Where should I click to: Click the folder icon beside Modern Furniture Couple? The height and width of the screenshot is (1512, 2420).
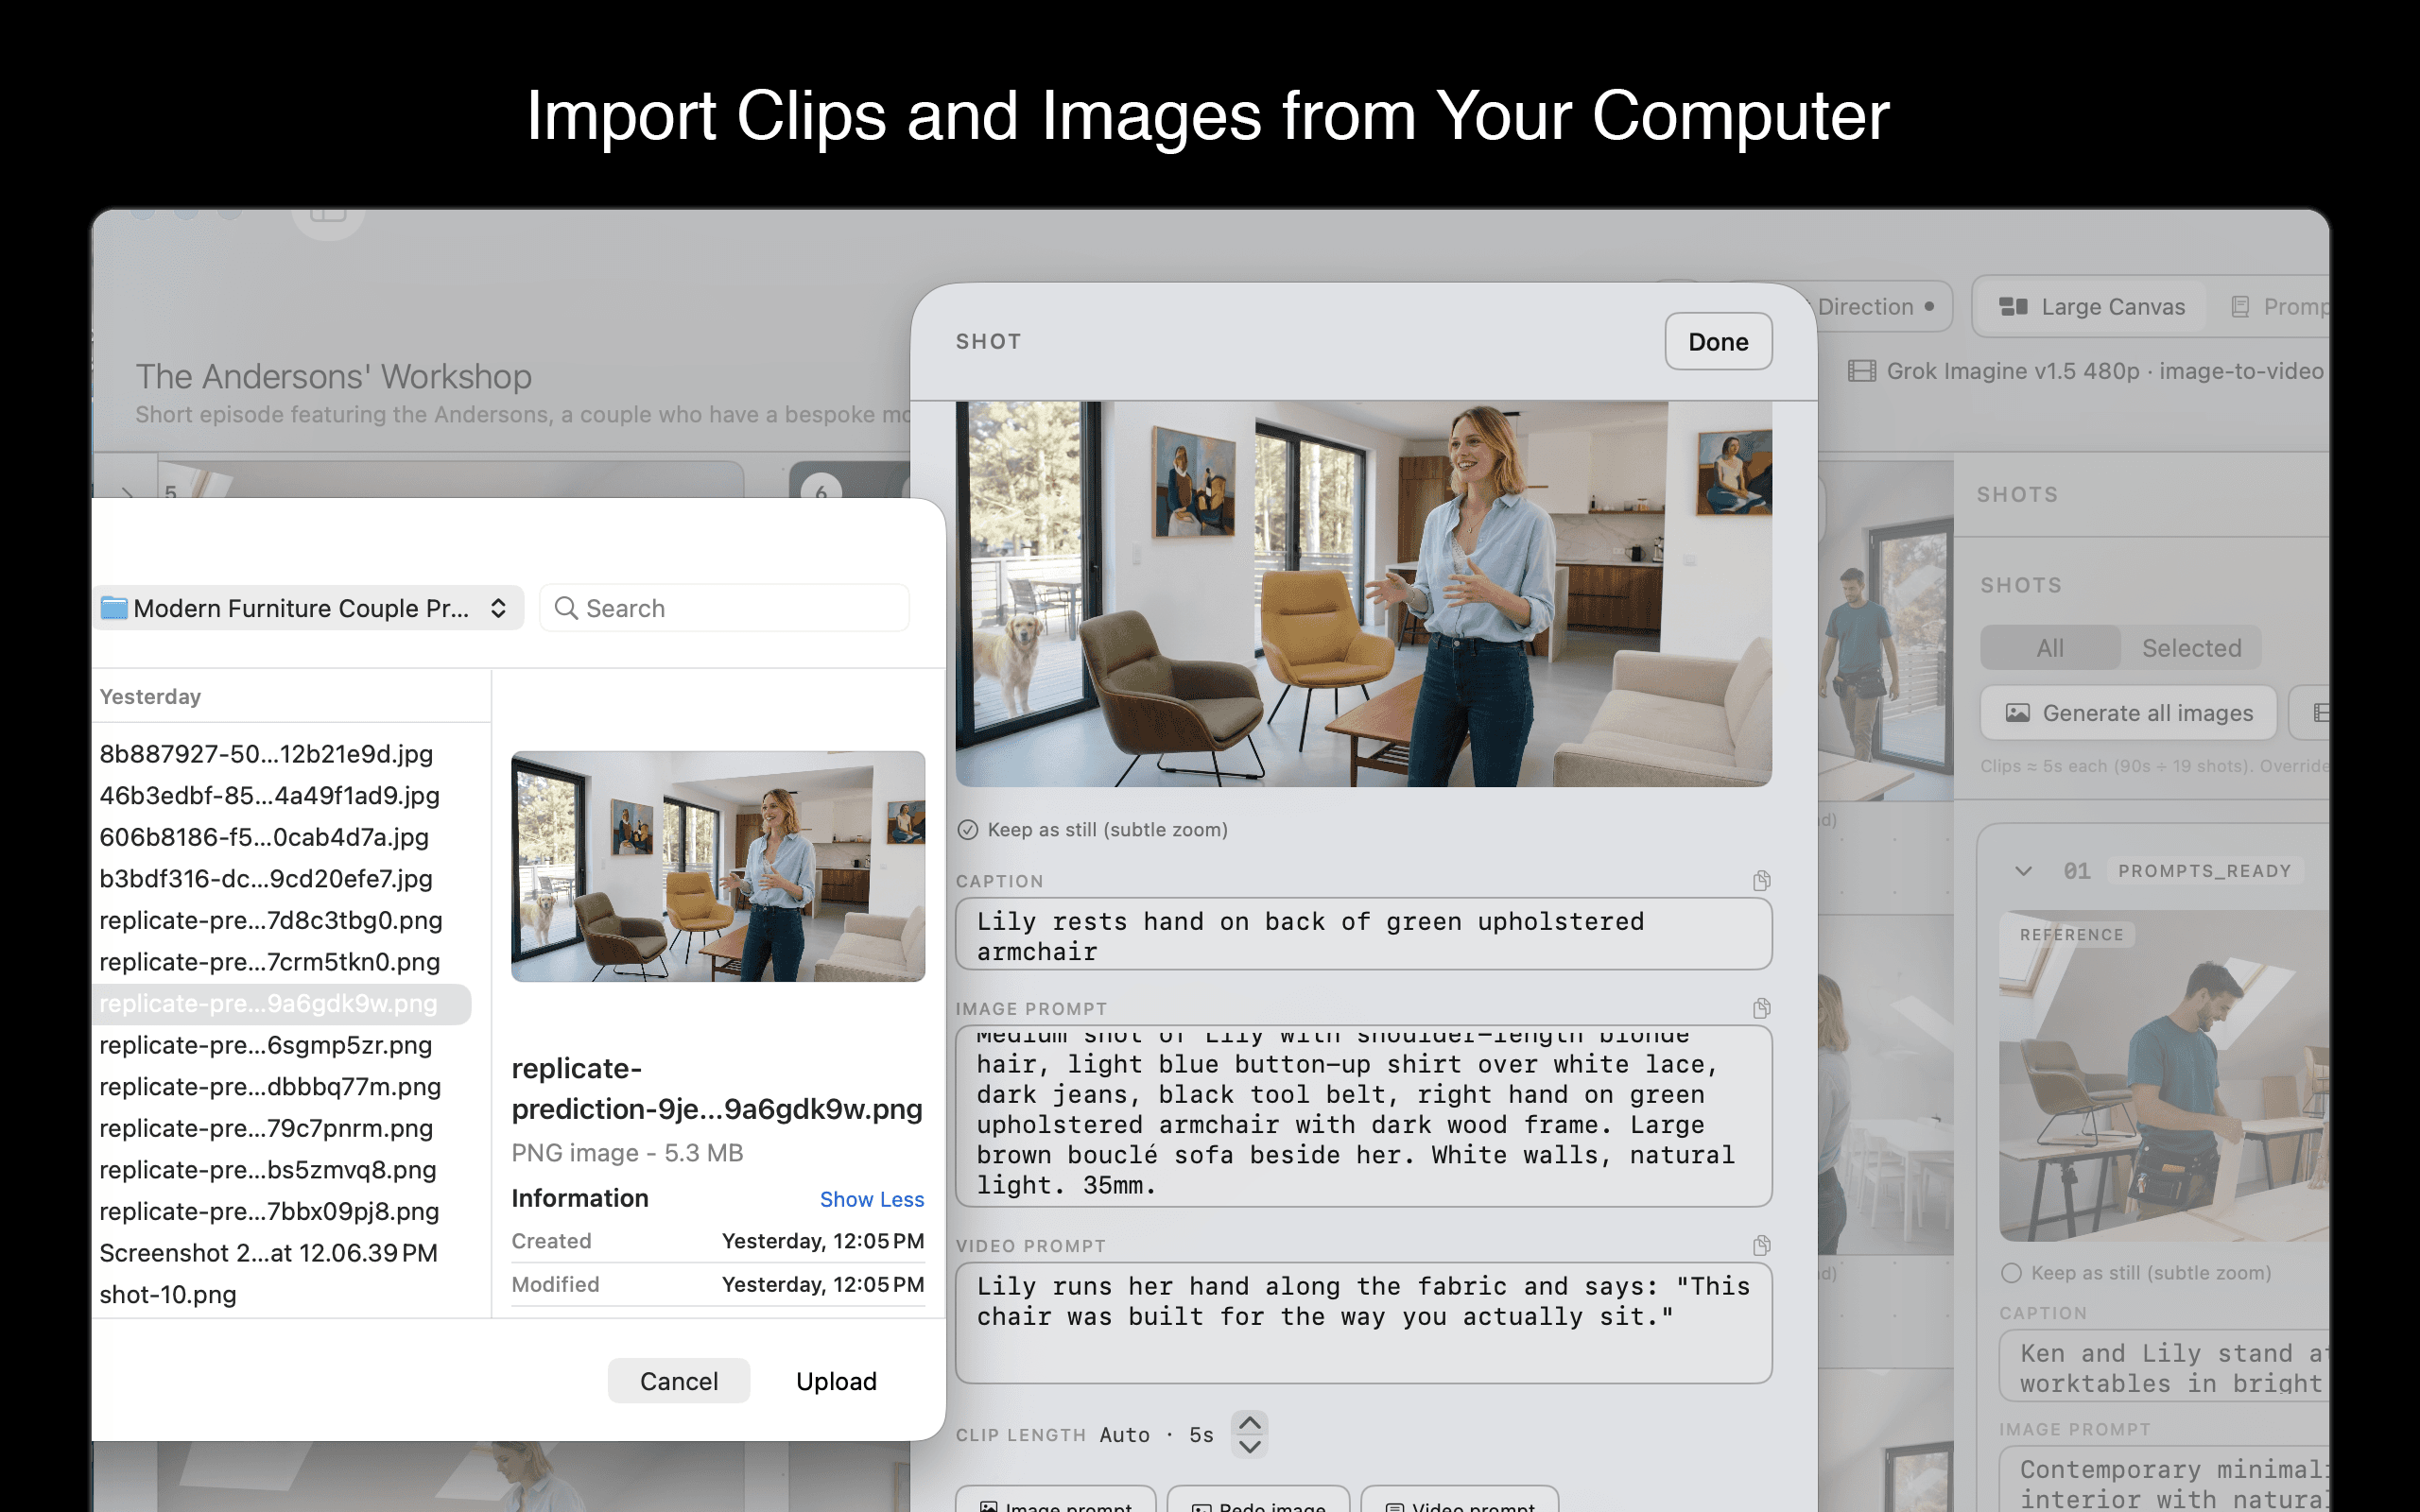pyautogui.click(x=114, y=608)
